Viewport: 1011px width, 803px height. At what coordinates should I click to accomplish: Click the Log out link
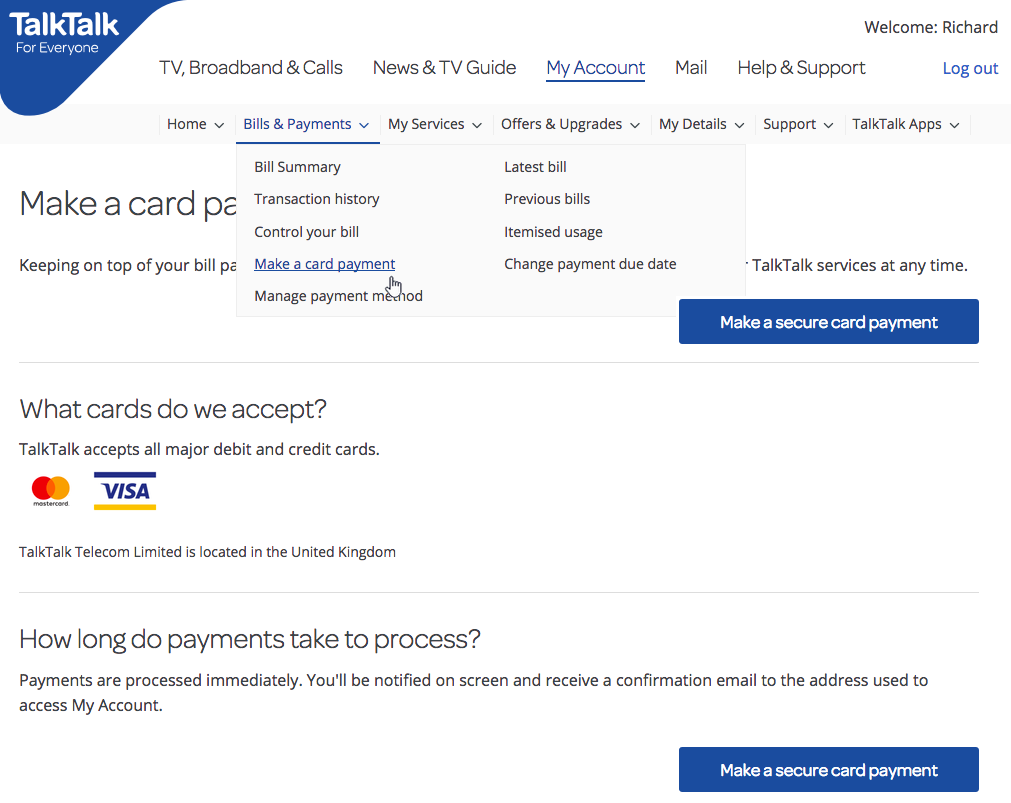pyautogui.click(x=970, y=68)
